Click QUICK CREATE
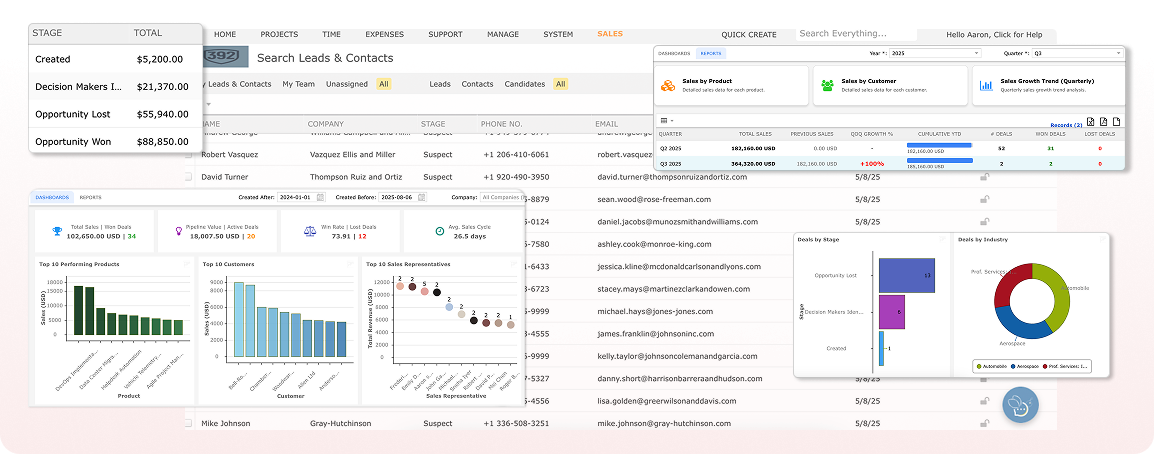Screen dimensions: 1154x454 pos(748,35)
